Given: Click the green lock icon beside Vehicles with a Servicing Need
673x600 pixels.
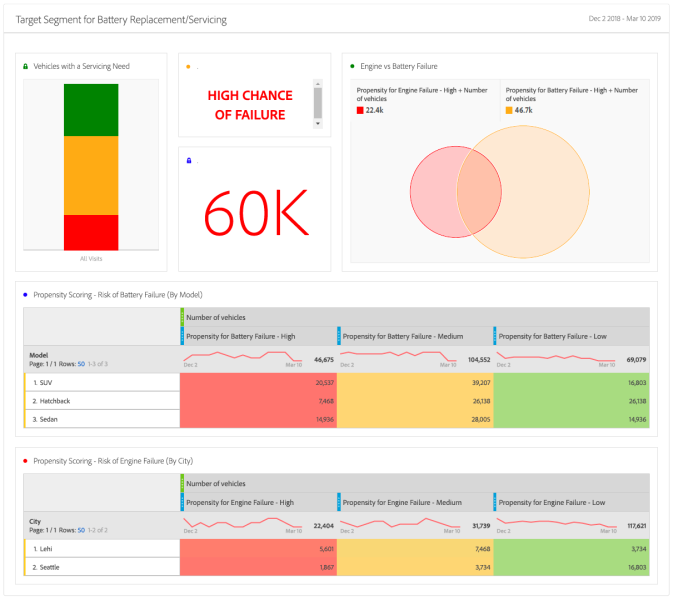Looking at the screenshot, I should click(x=26, y=67).
